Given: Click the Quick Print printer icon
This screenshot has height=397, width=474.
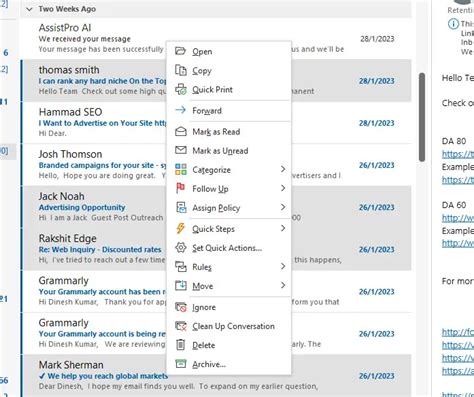Looking at the screenshot, I should pyautogui.click(x=180, y=89).
